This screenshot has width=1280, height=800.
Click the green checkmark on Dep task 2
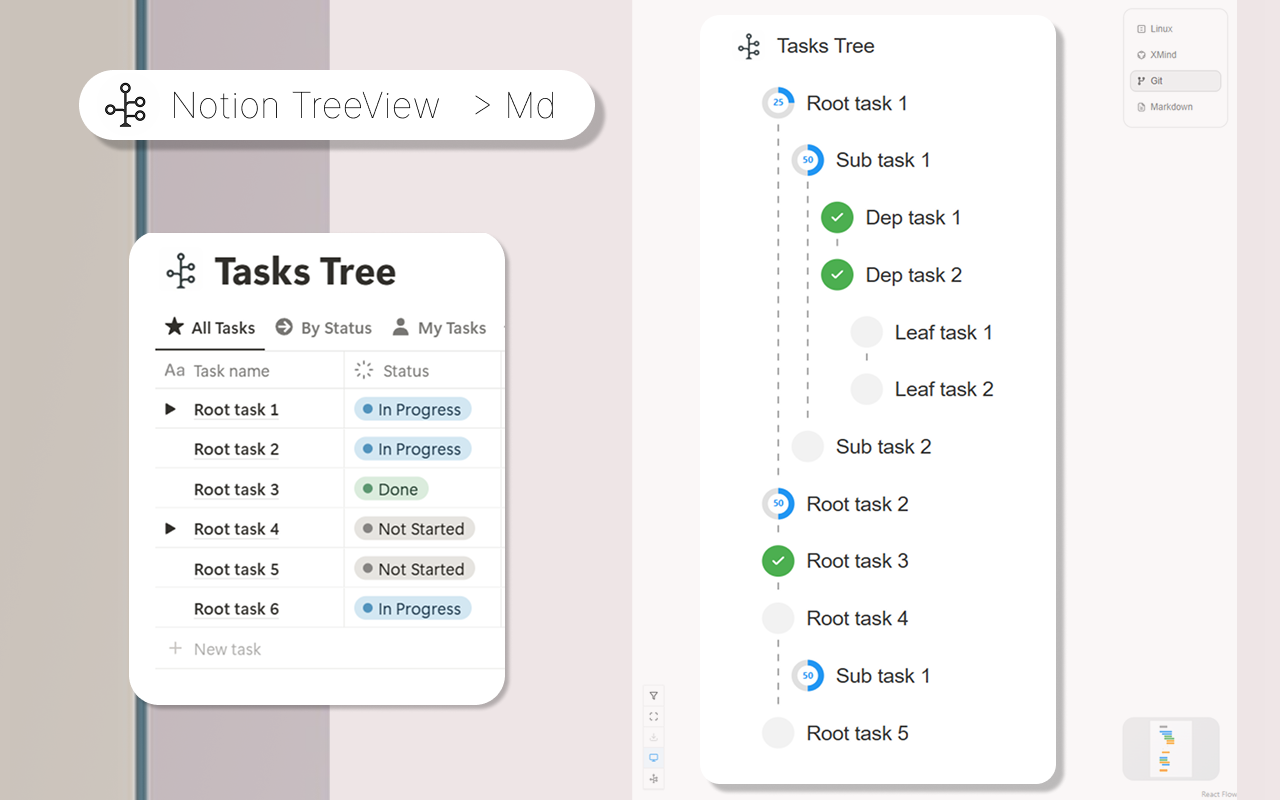(x=837, y=274)
